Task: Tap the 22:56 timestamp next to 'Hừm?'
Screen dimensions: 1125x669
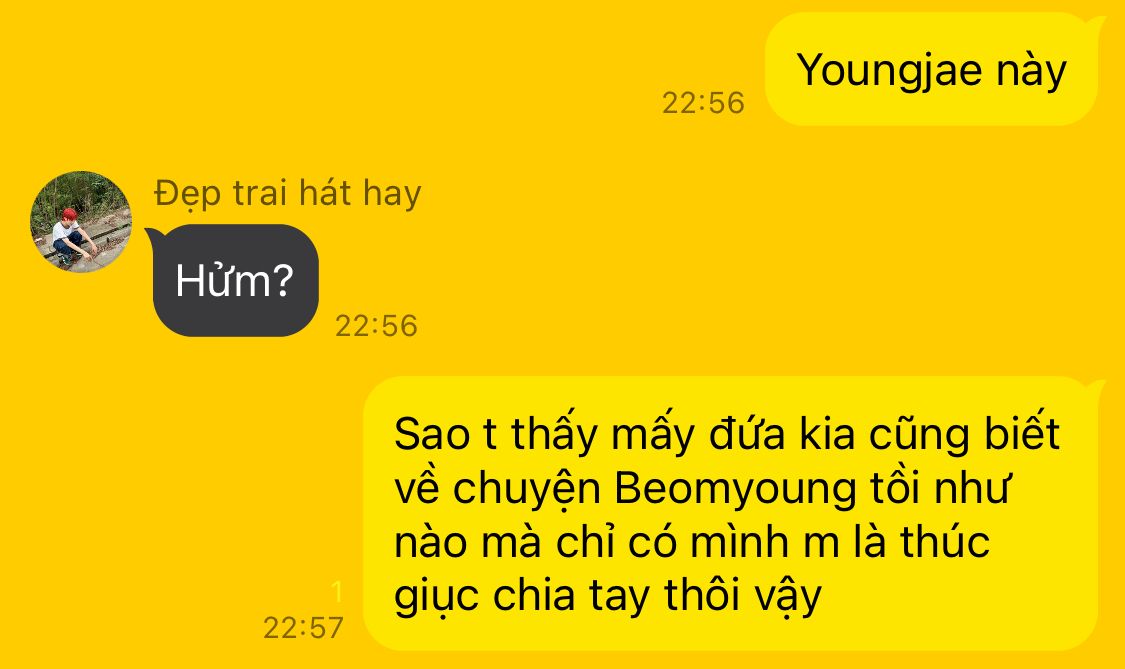Action: pyautogui.click(x=376, y=326)
